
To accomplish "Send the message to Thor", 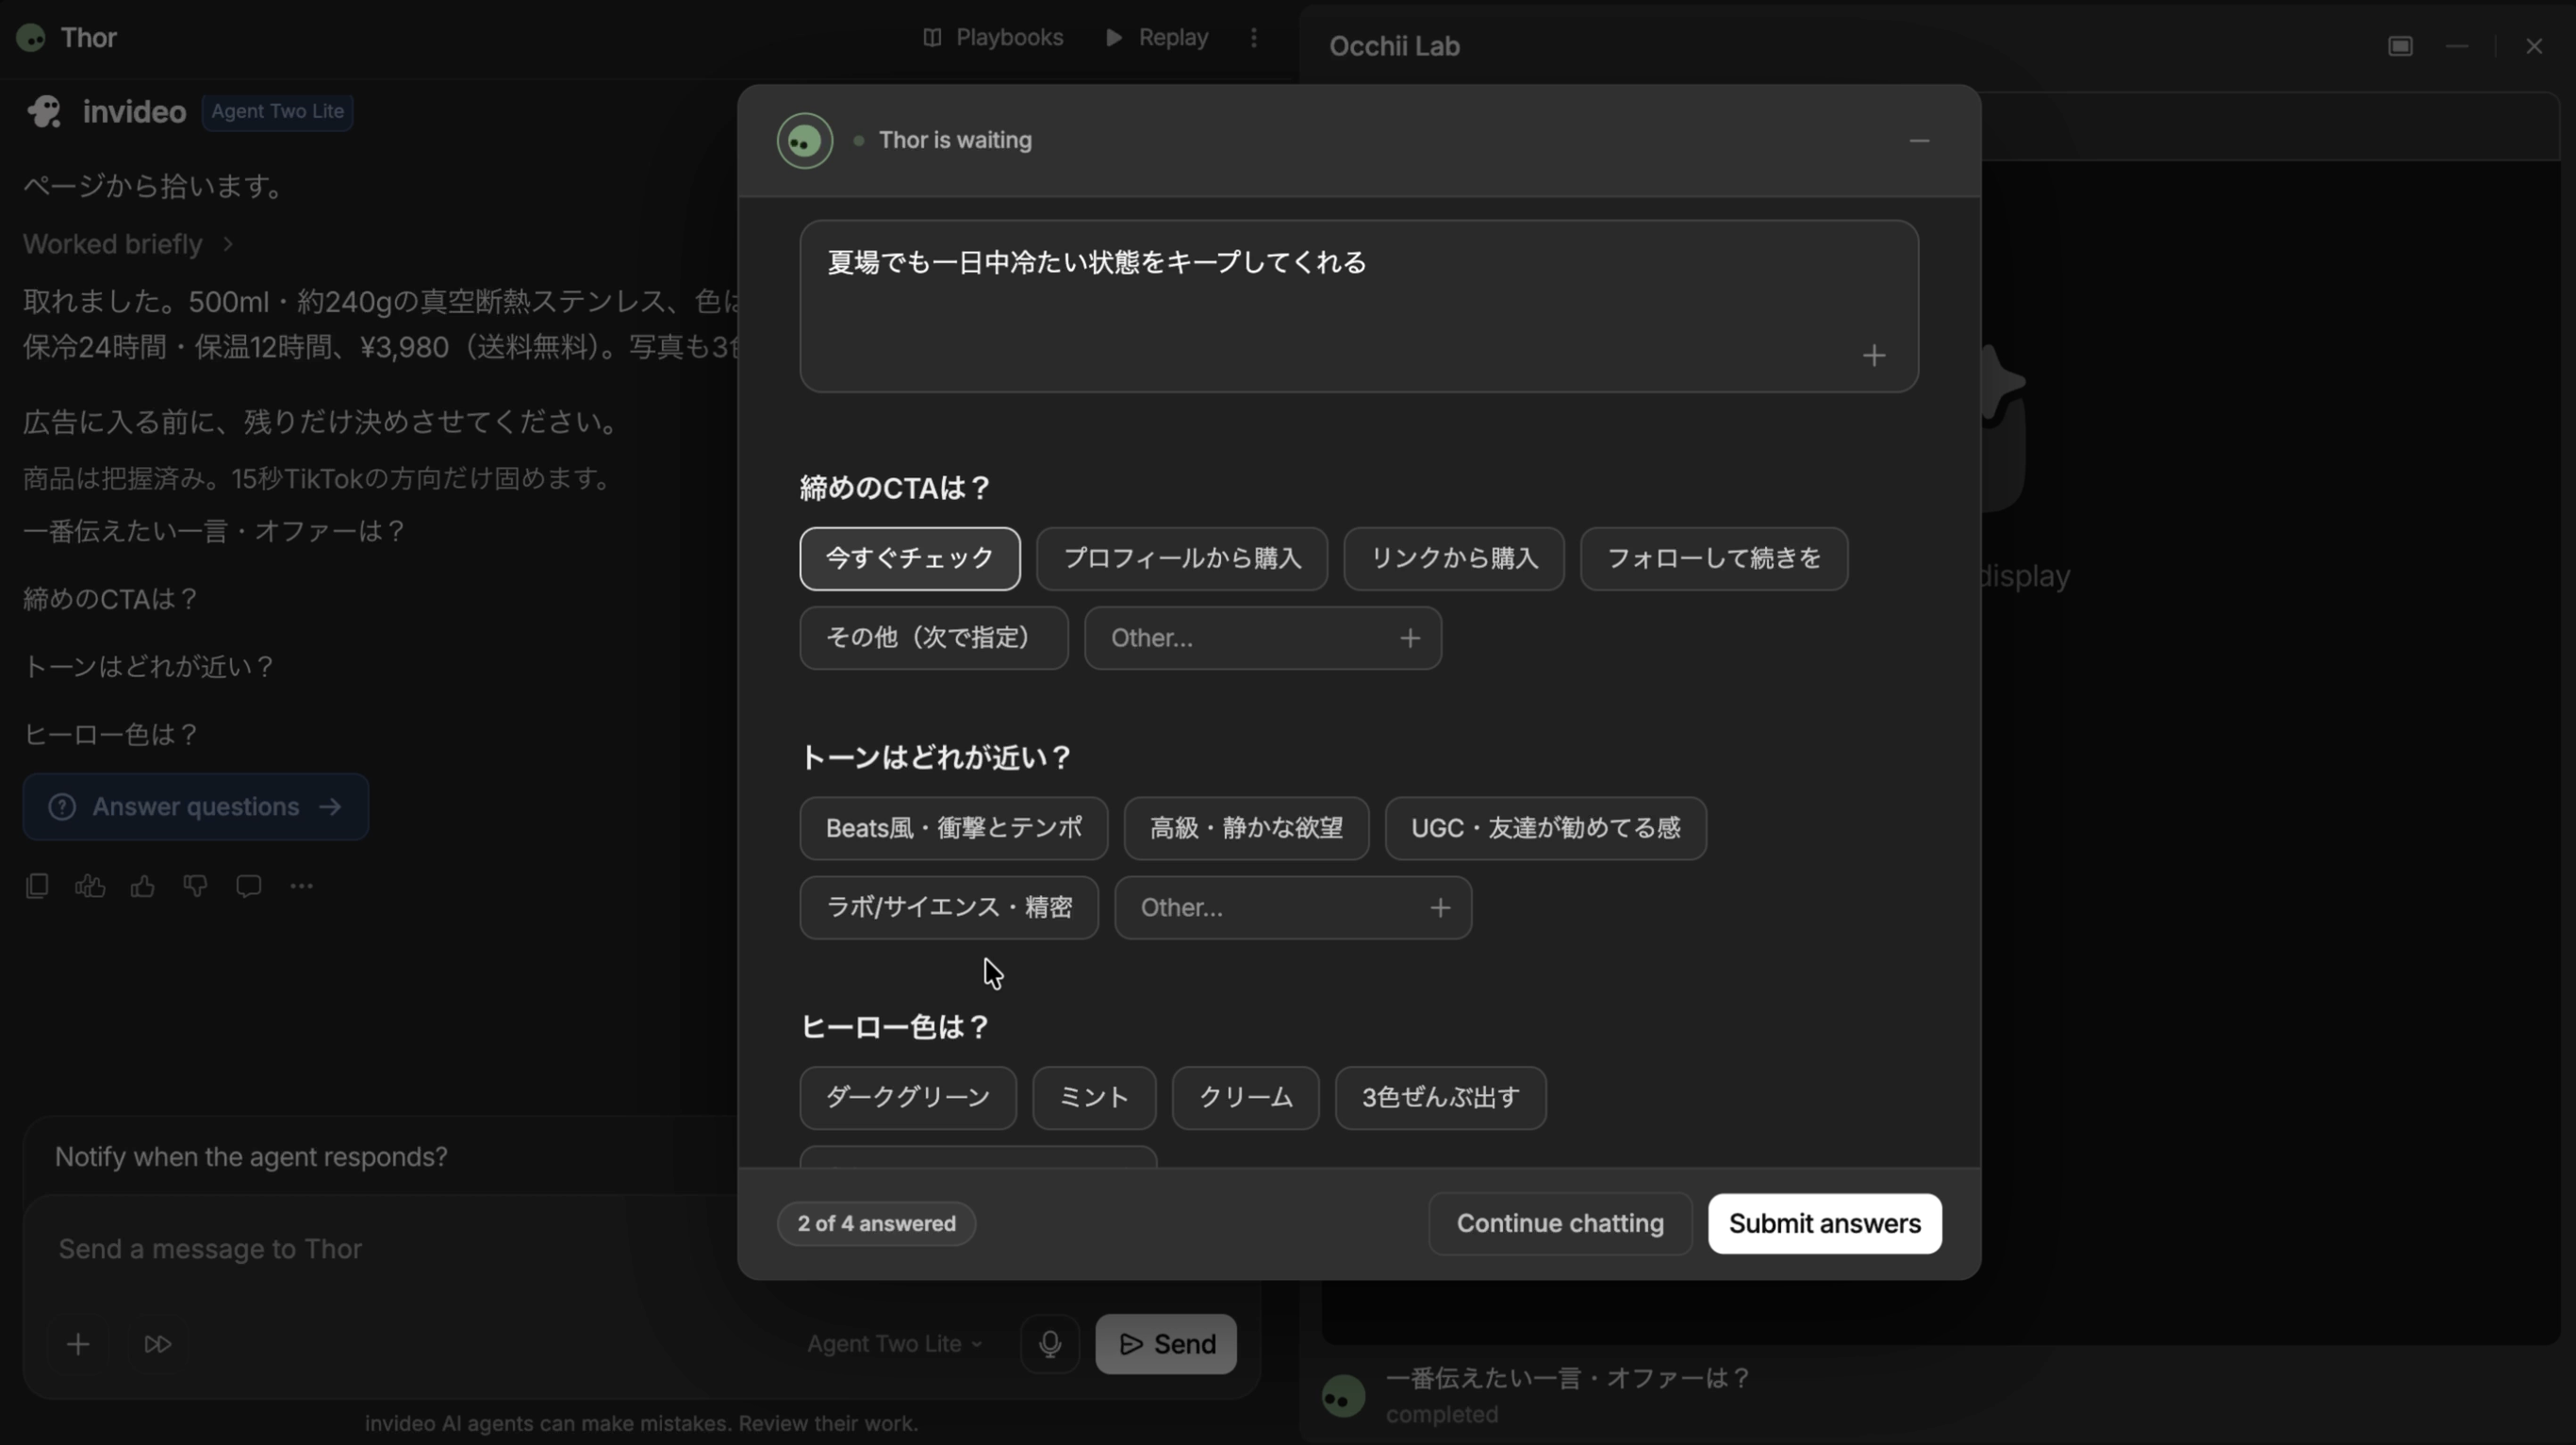I will coord(1165,1345).
